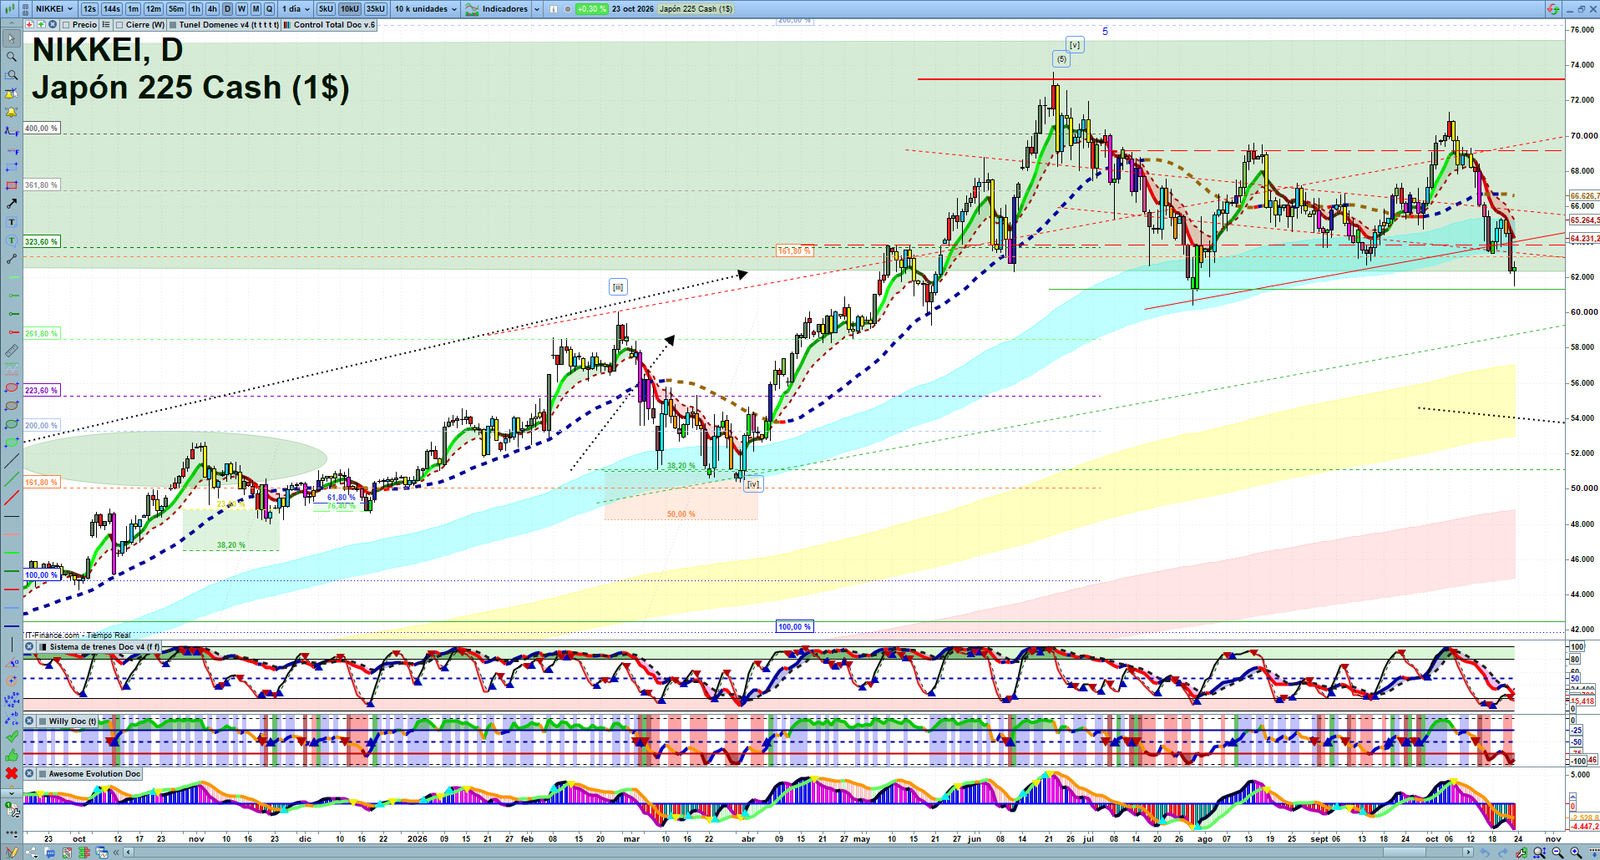Choose the ruler measuring tool
Viewport: 1600px width, 860px height.
(x=11, y=351)
